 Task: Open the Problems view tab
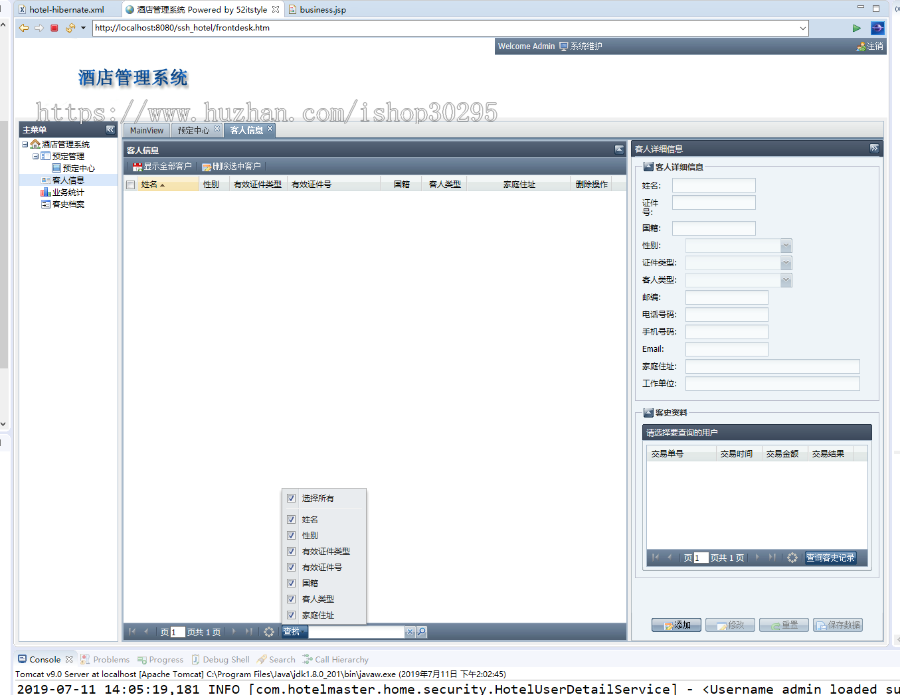click(105, 659)
